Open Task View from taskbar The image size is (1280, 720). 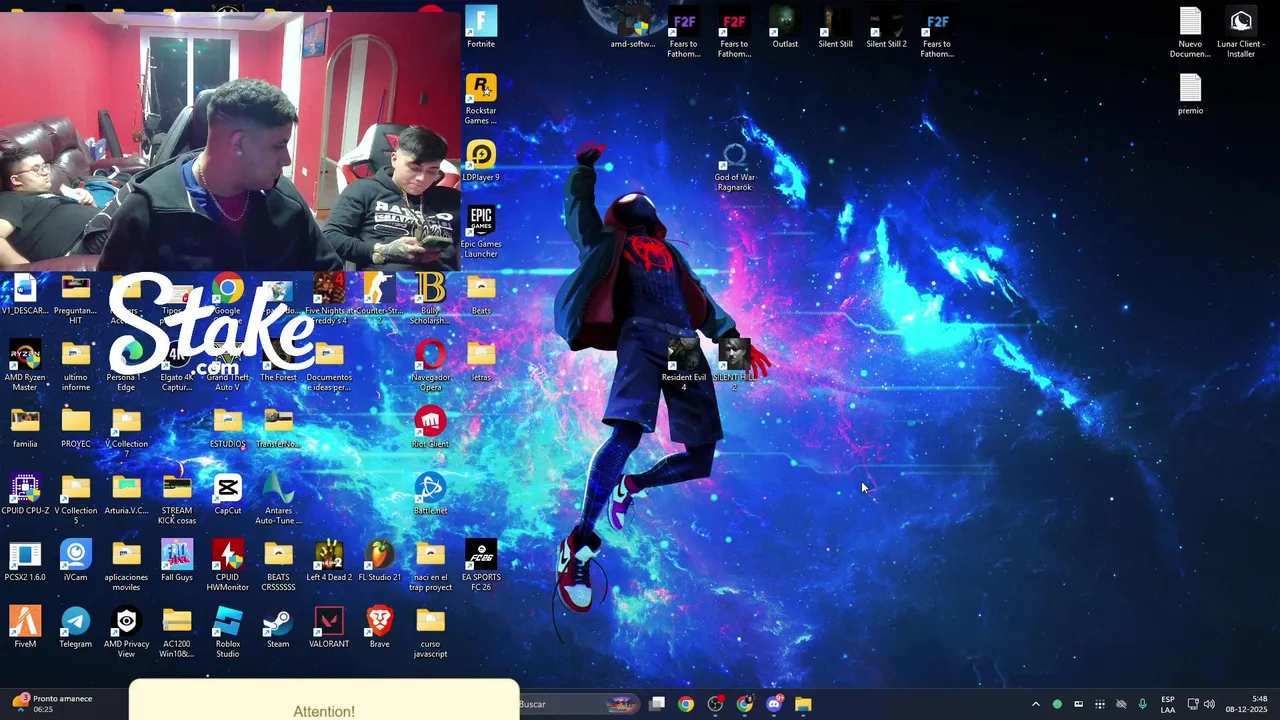point(656,704)
